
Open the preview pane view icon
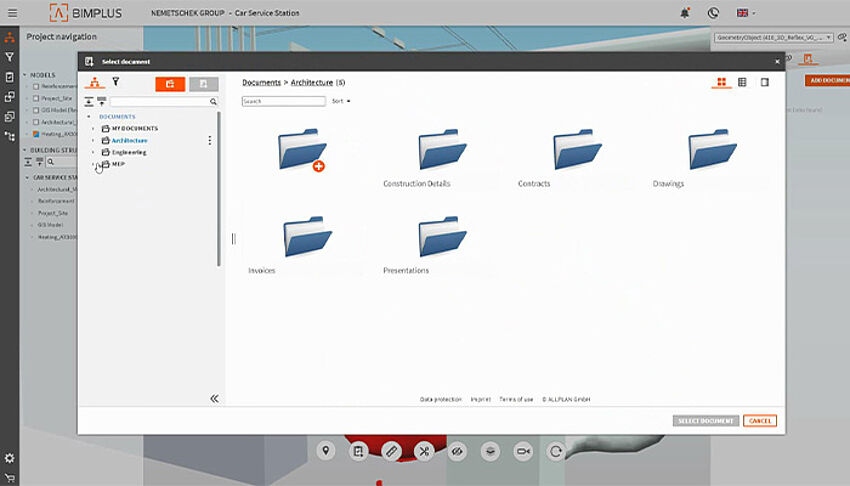pyautogui.click(x=765, y=82)
